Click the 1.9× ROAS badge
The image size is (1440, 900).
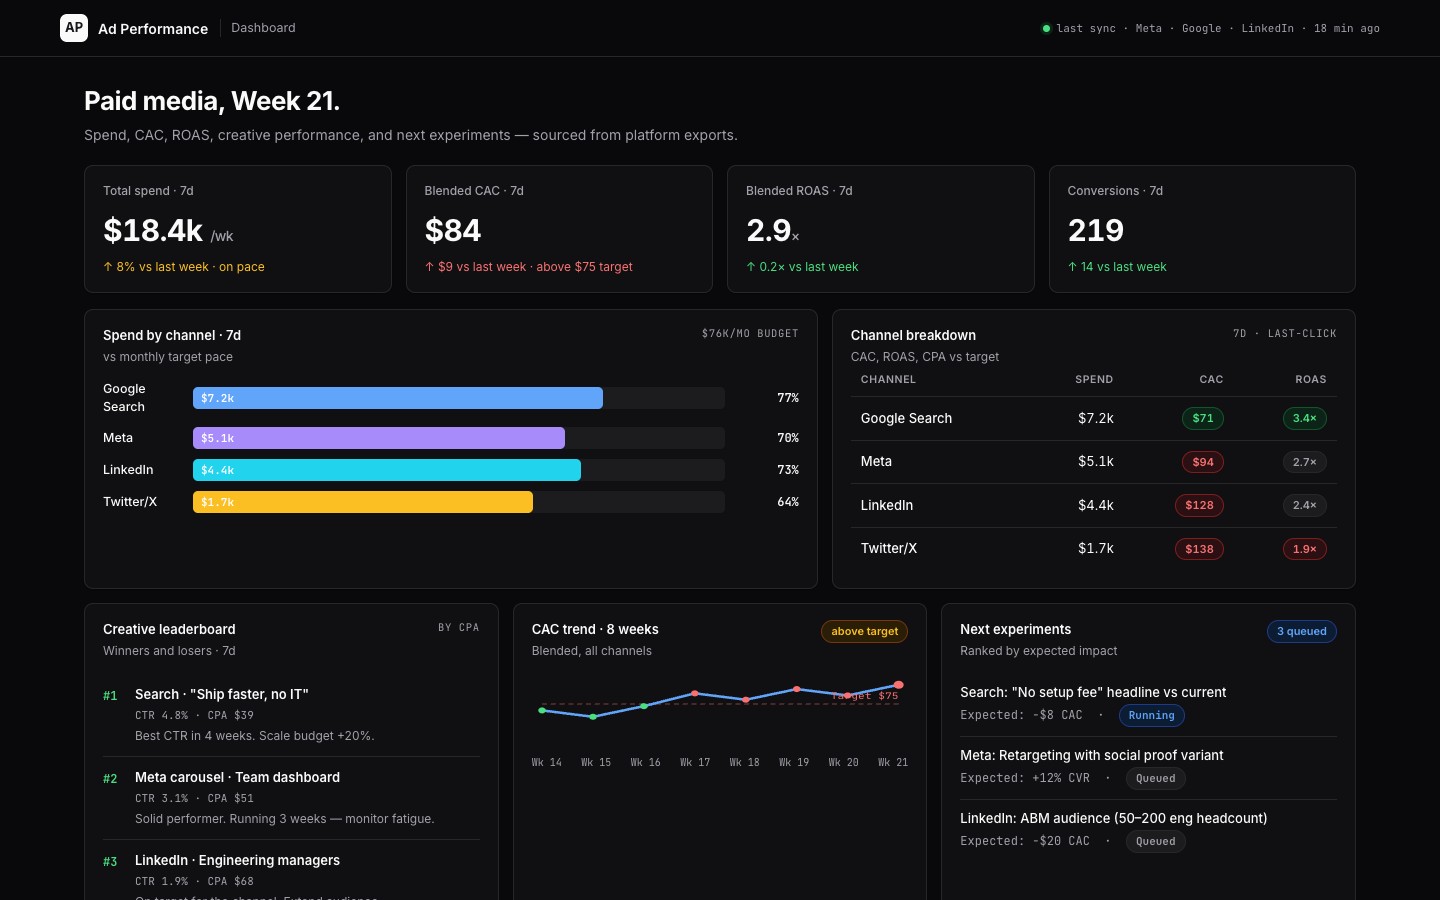tap(1305, 549)
